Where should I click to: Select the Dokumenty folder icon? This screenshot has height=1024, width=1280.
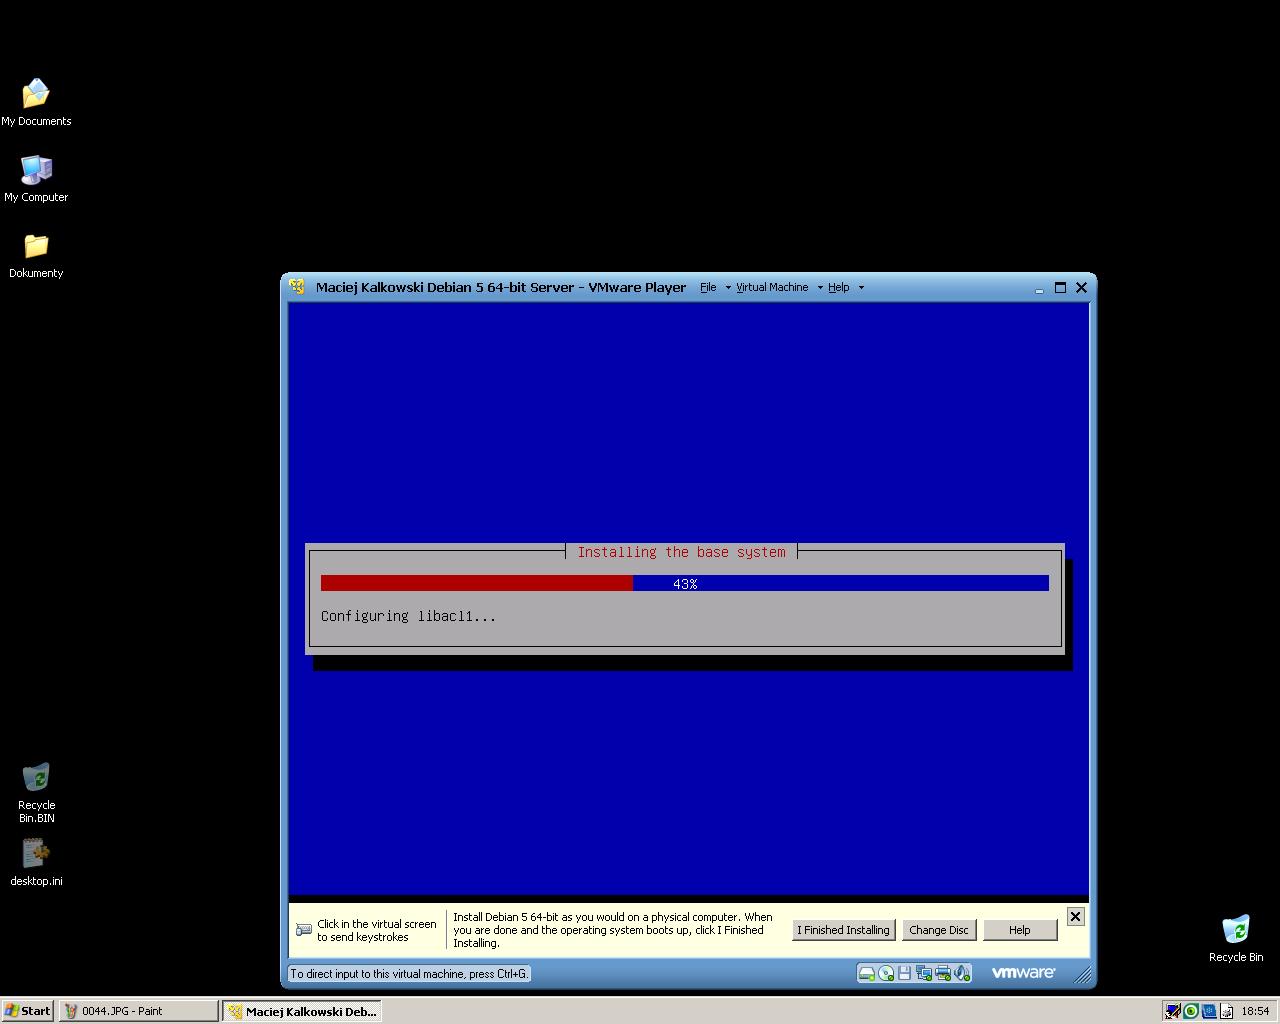[36, 255]
